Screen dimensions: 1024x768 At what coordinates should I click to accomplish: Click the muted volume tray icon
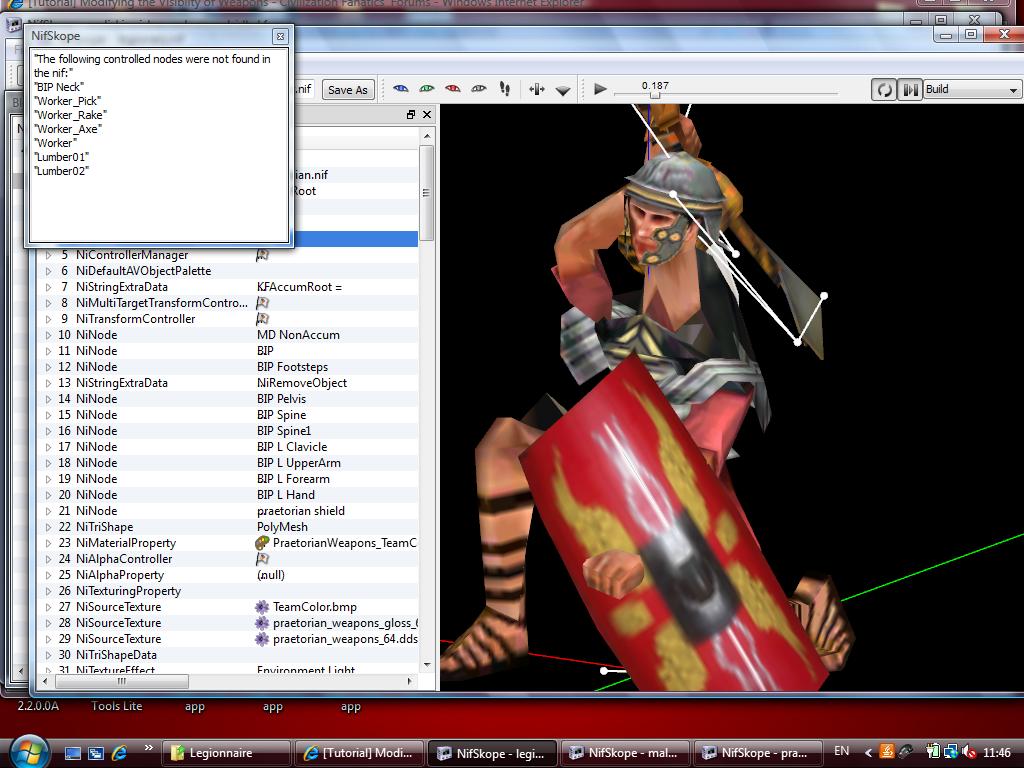pyautogui.click(x=969, y=752)
